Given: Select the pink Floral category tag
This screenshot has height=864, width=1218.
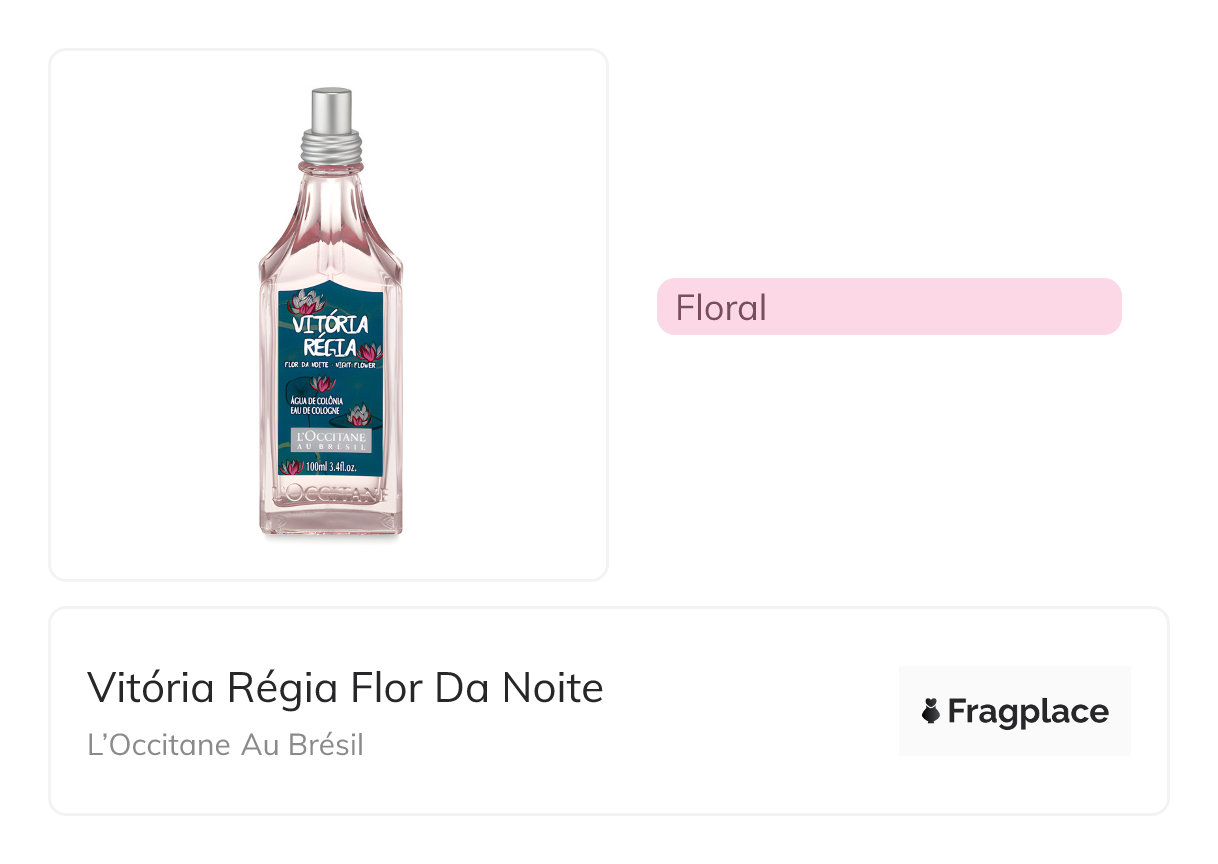Looking at the screenshot, I should point(888,307).
